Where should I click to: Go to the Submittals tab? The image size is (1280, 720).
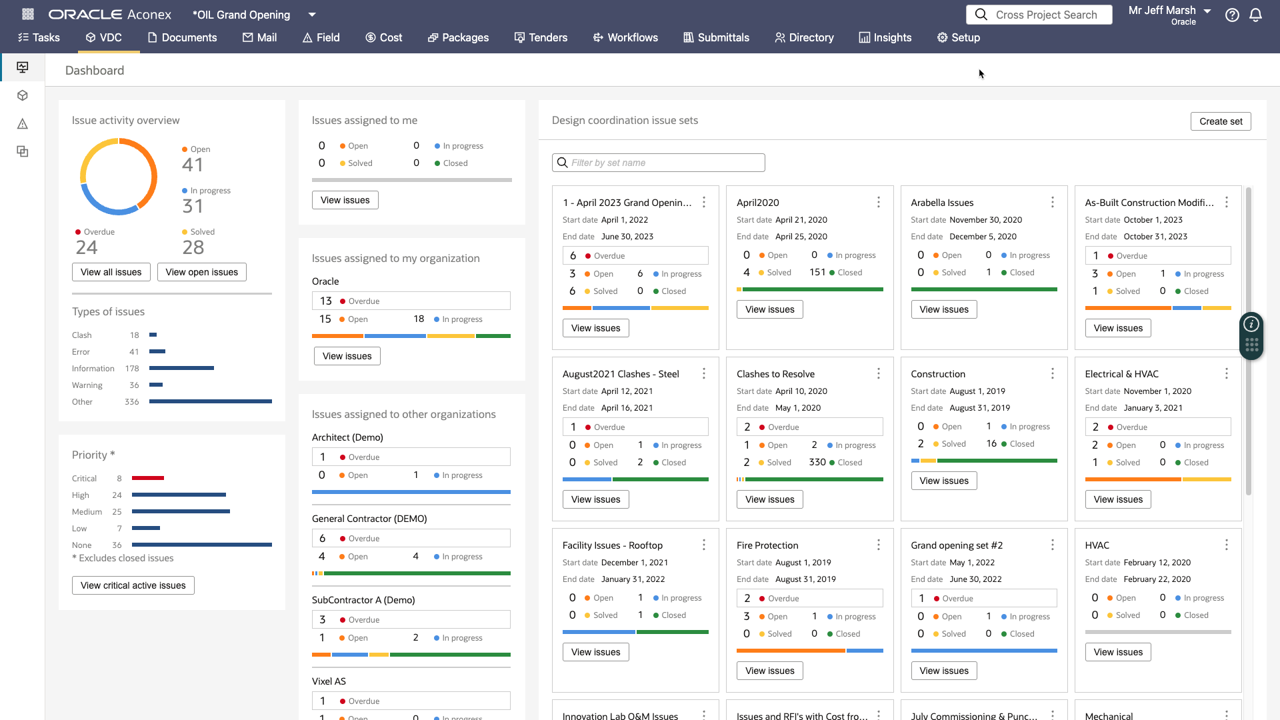point(716,37)
